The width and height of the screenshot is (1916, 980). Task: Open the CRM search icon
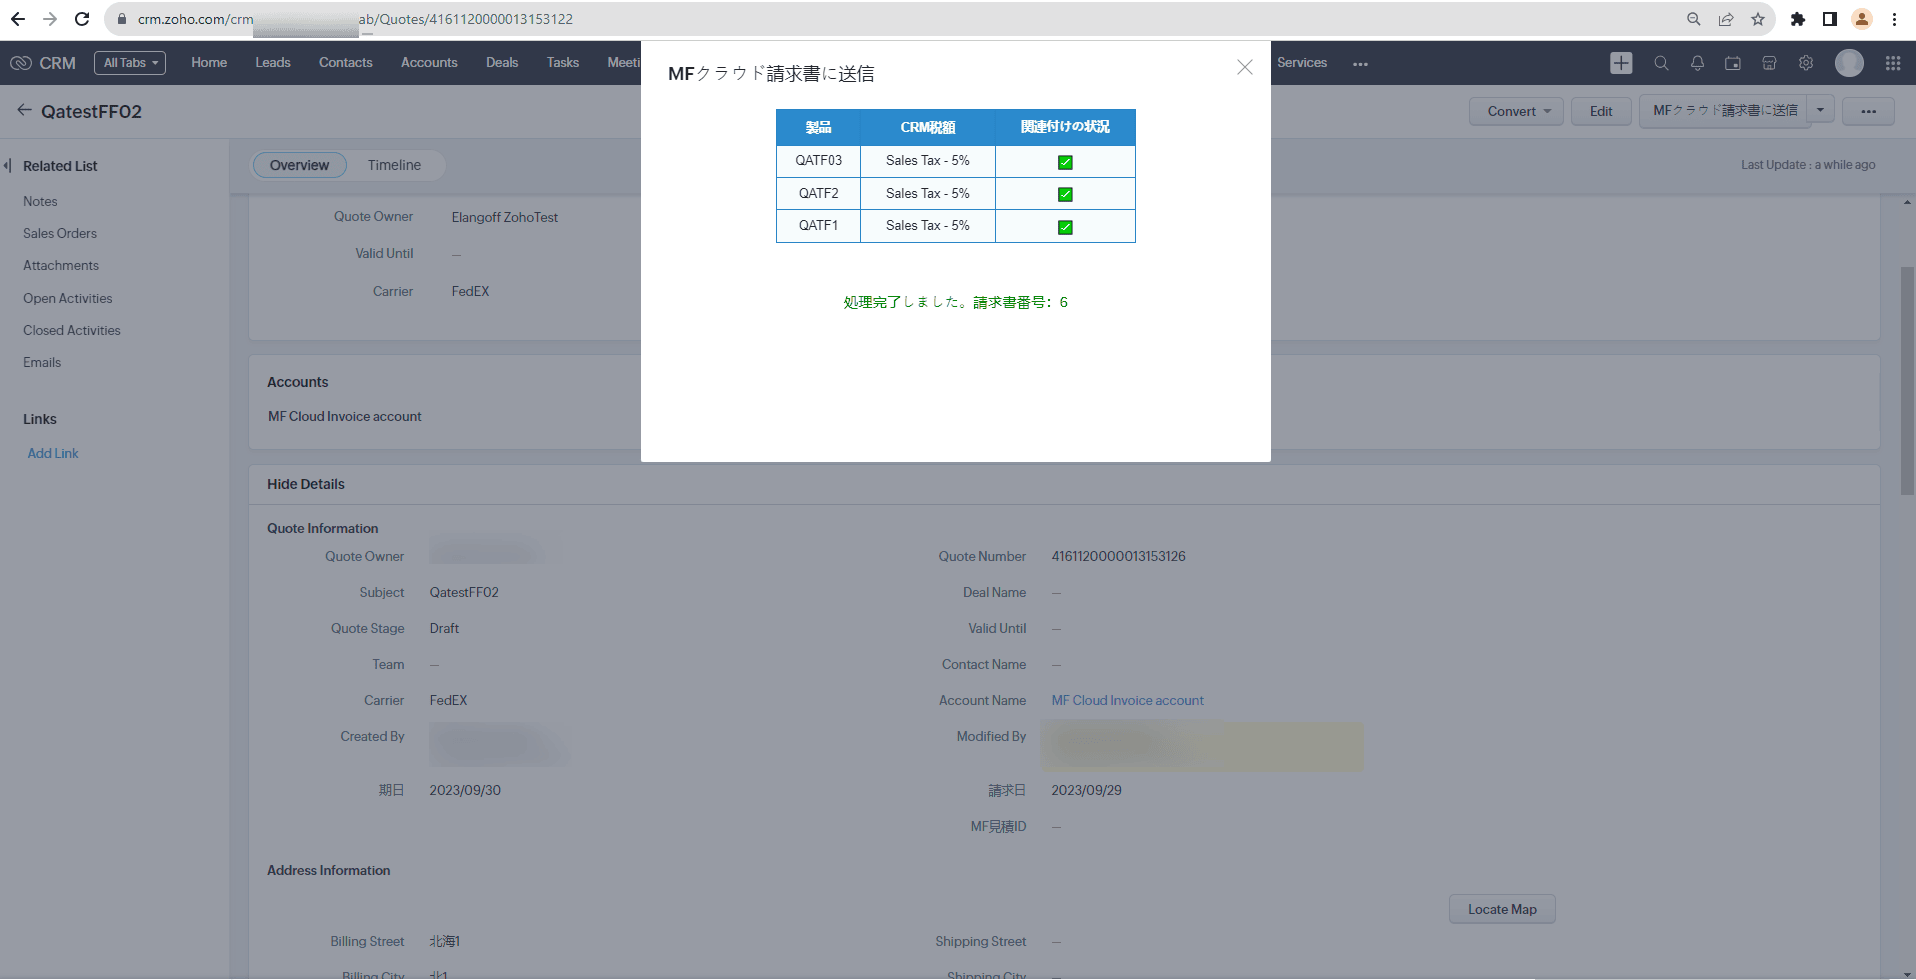pos(1661,63)
